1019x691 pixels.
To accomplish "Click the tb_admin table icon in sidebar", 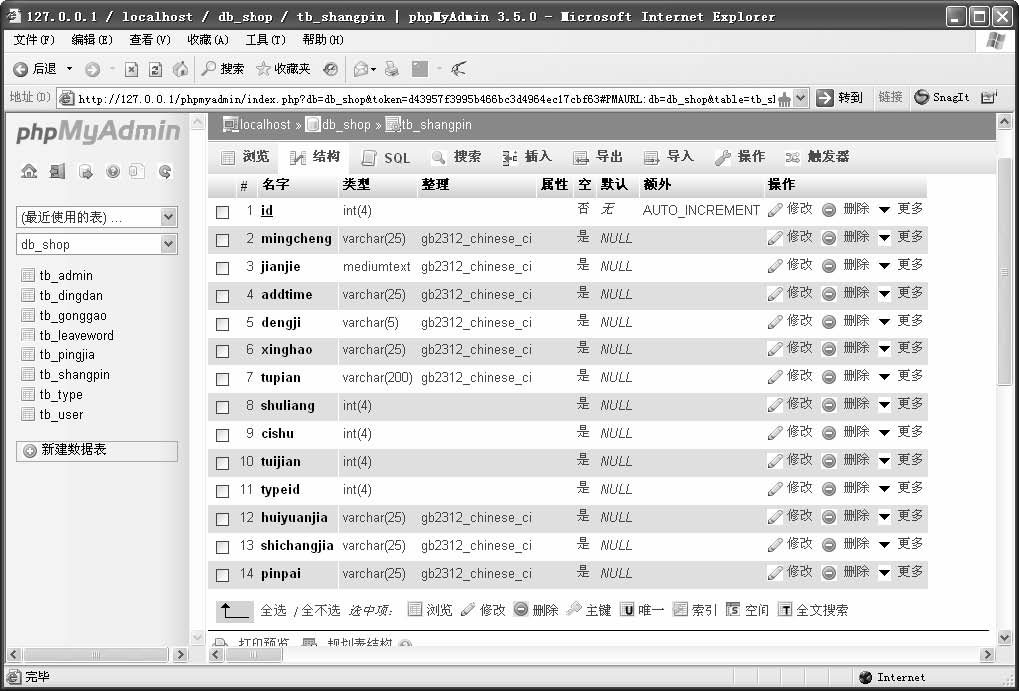I will coord(28,275).
